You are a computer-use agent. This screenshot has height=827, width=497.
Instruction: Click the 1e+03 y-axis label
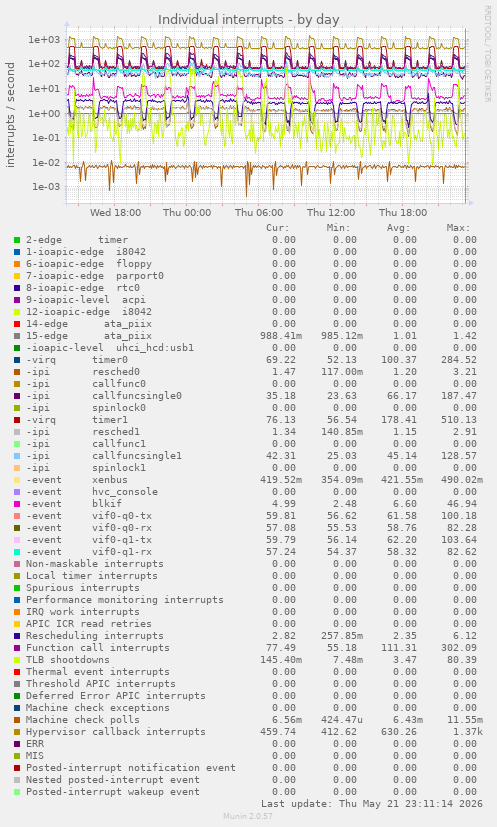click(45, 40)
